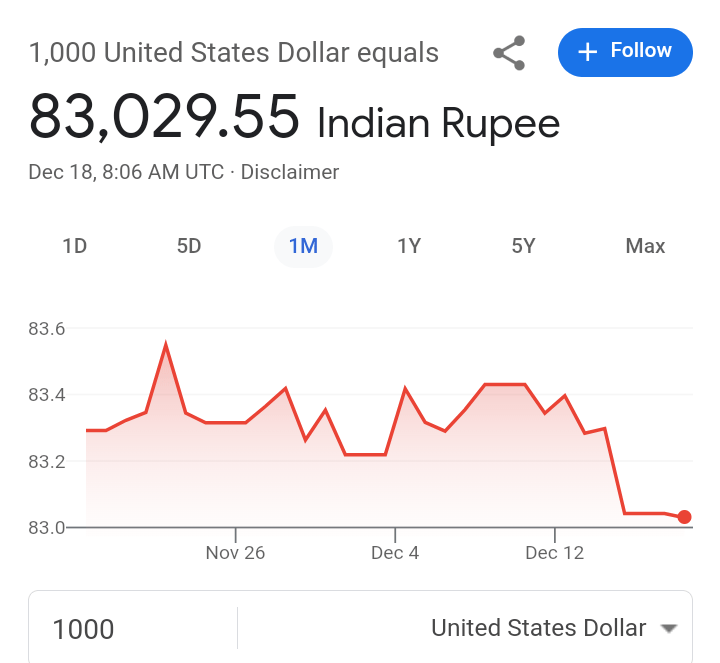Click the currency dropdown arrow
The width and height of the screenshot is (720, 663).
[669, 629]
